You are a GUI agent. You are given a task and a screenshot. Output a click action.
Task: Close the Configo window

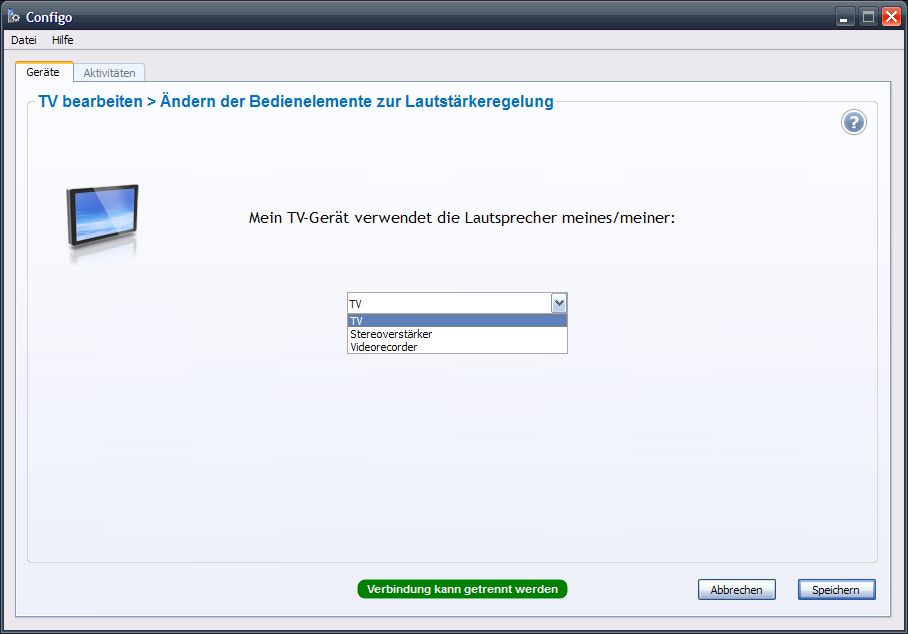tap(891, 16)
